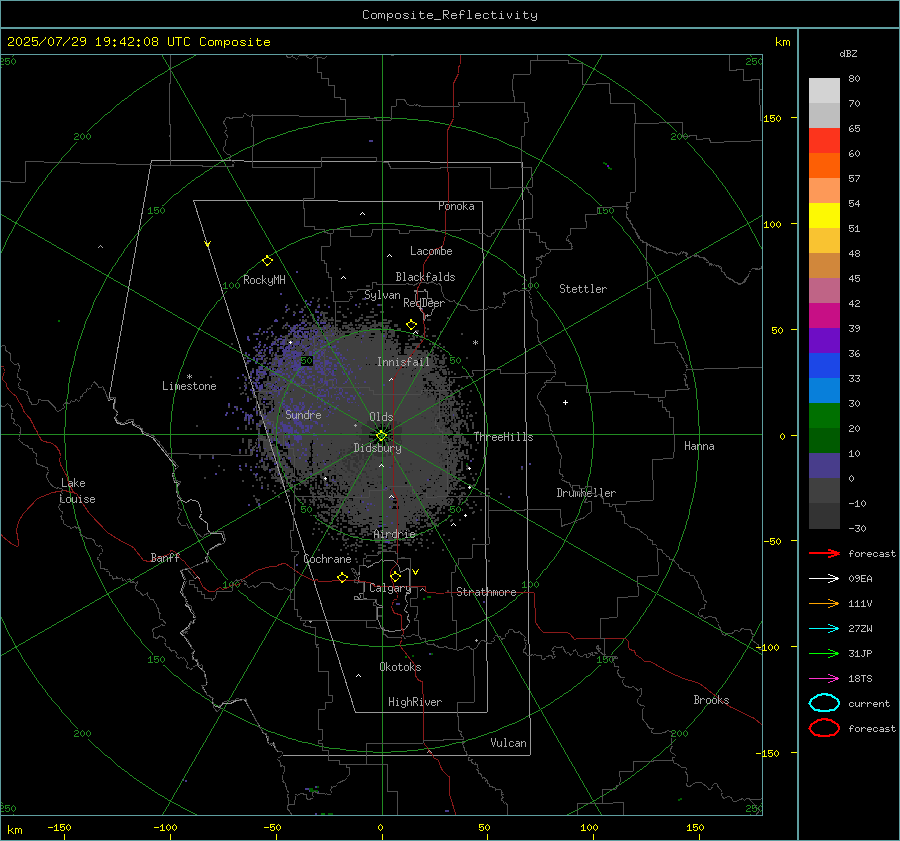Screen dimensions: 900x841
Task: Click the cyan current ellipse symbol
Action: tap(824, 703)
